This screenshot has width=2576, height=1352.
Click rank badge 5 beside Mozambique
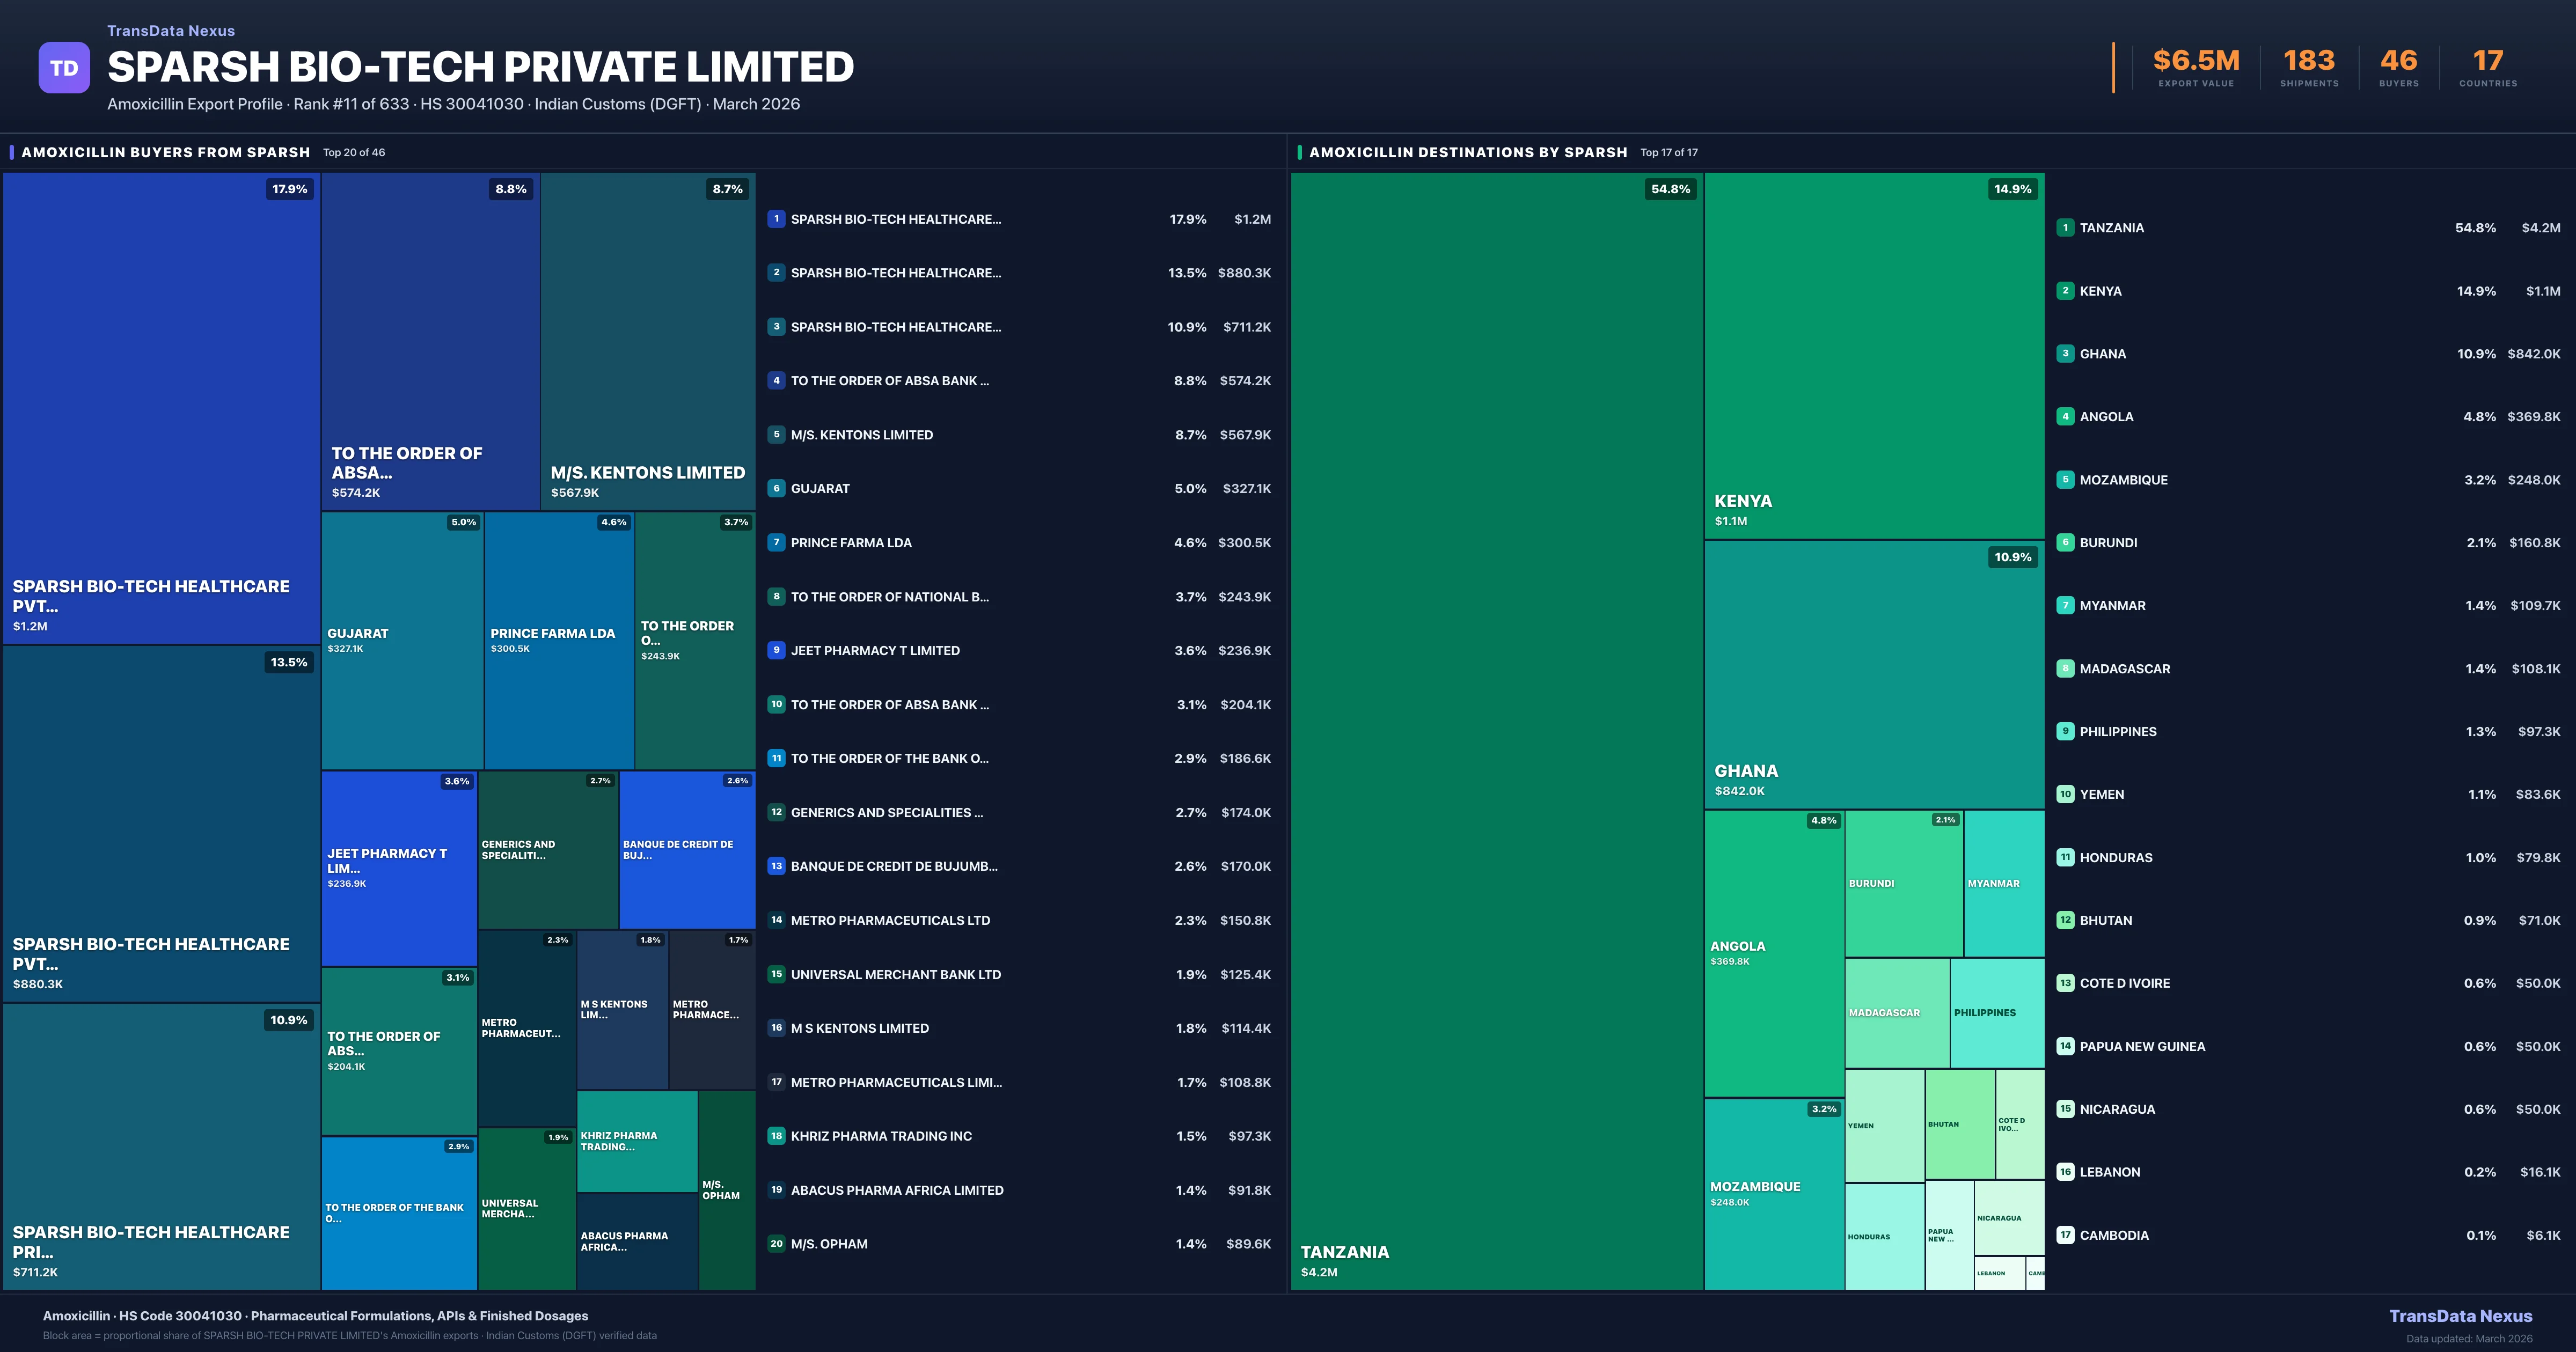(x=2065, y=480)
